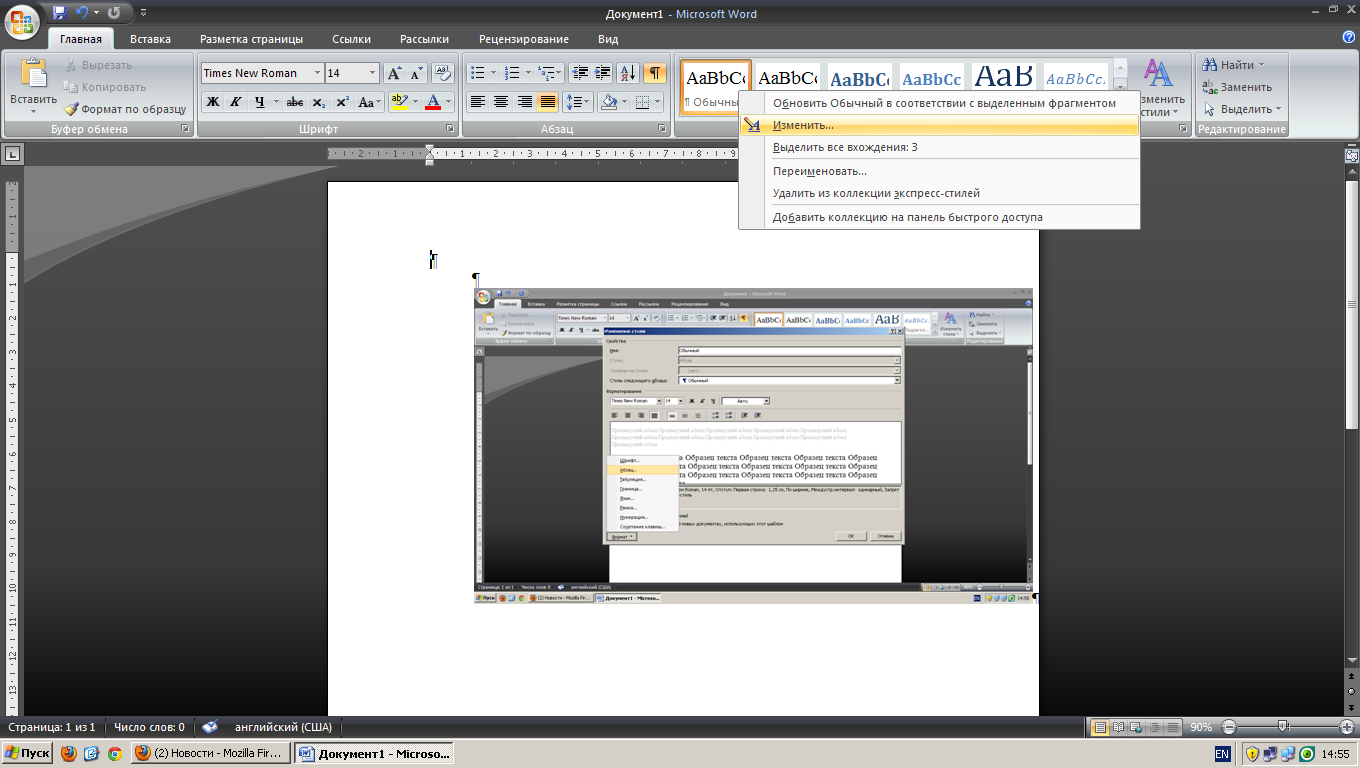
Task: Click Найти button
Action: point(1234,65)
